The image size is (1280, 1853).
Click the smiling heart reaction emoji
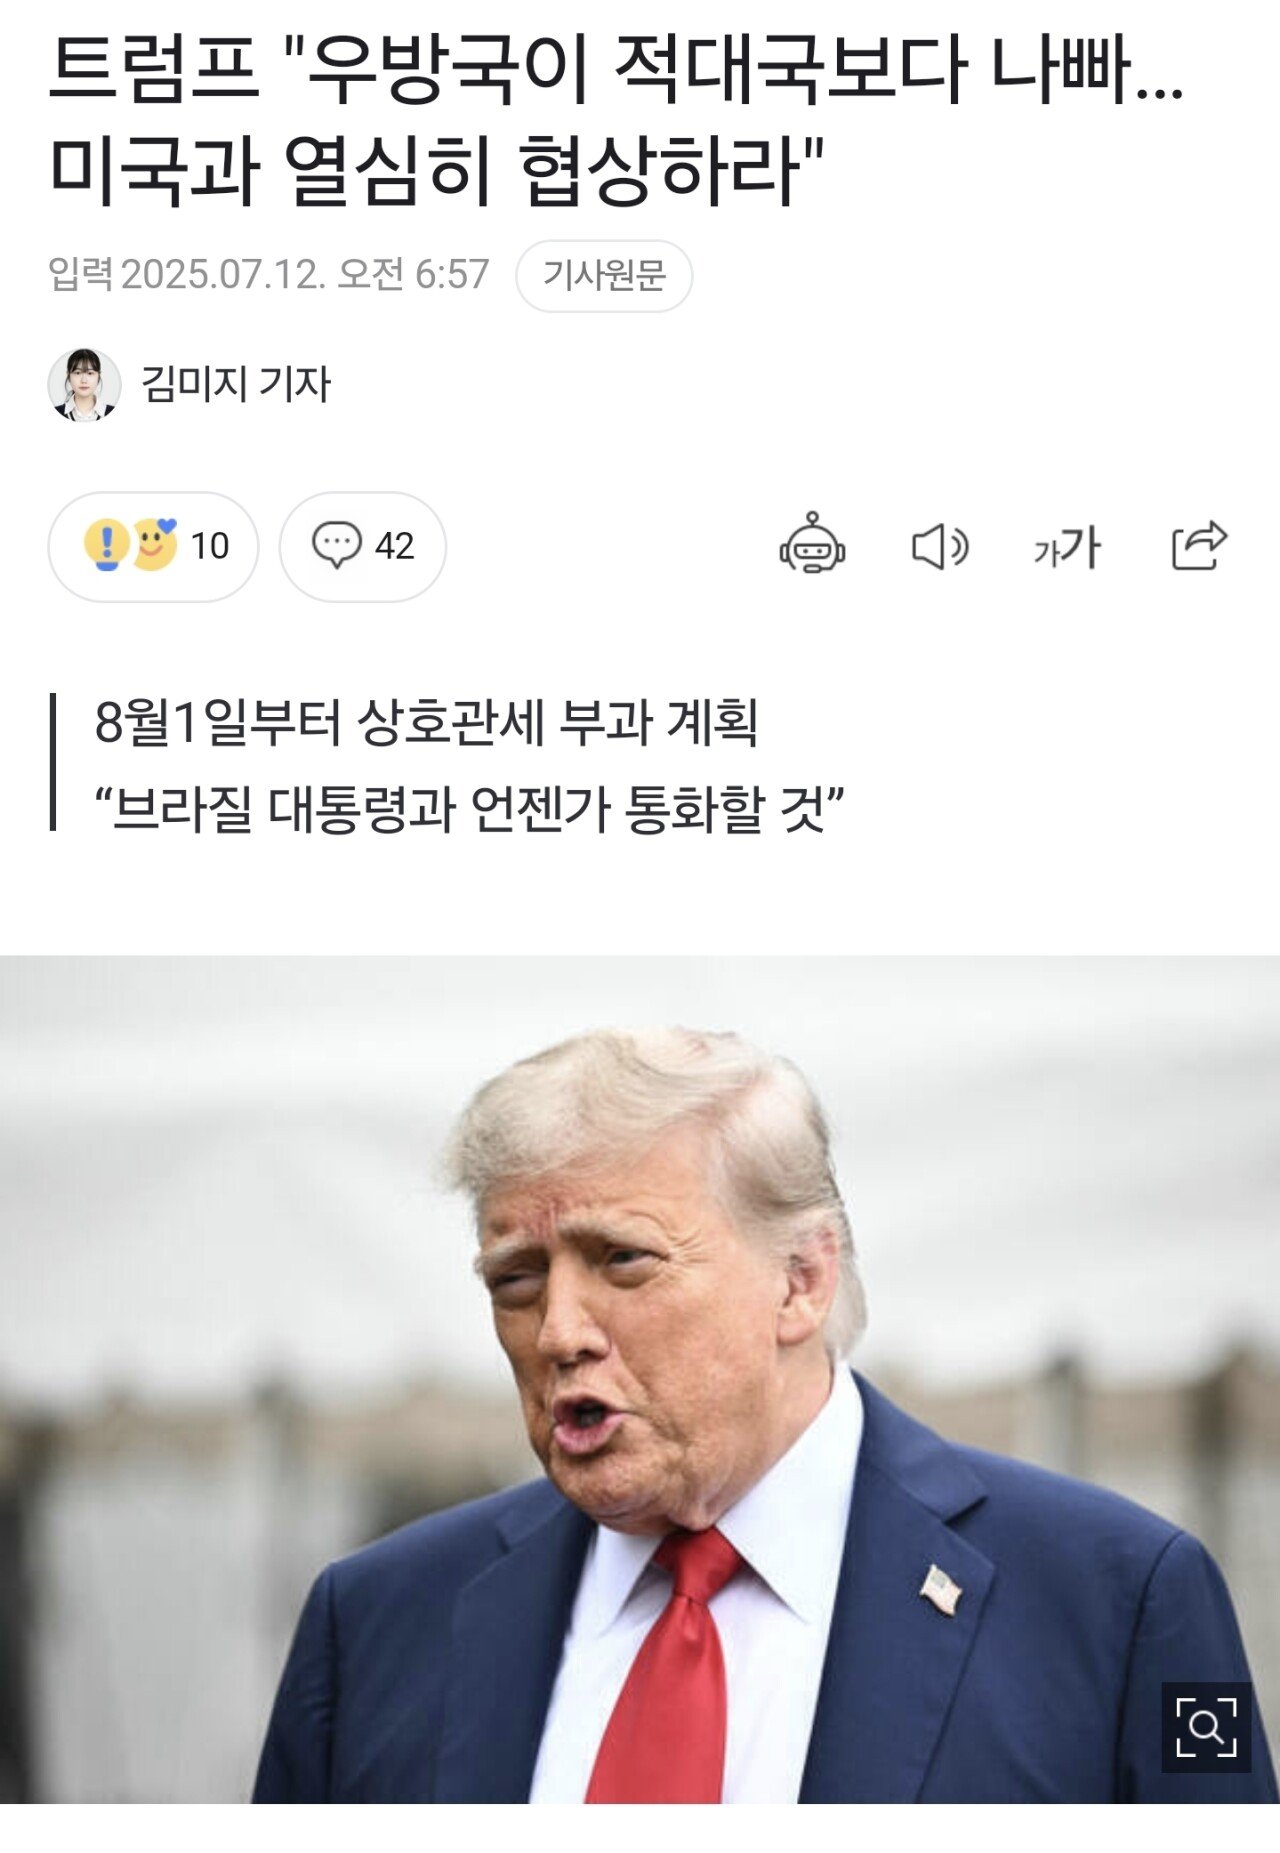pos(154,545)
